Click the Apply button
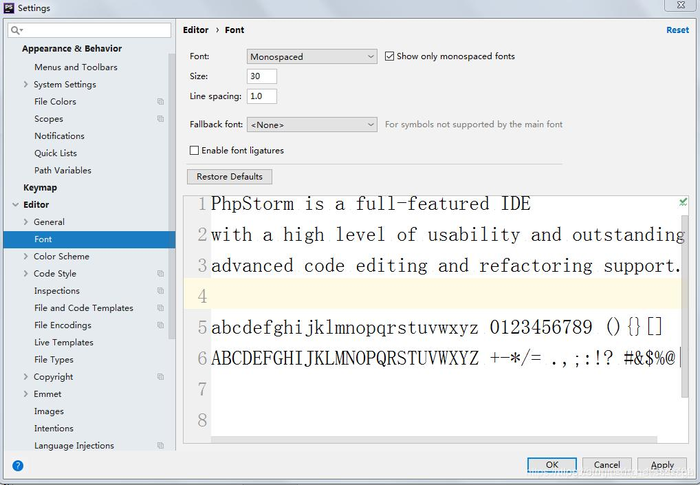 [x=662, y=464]
